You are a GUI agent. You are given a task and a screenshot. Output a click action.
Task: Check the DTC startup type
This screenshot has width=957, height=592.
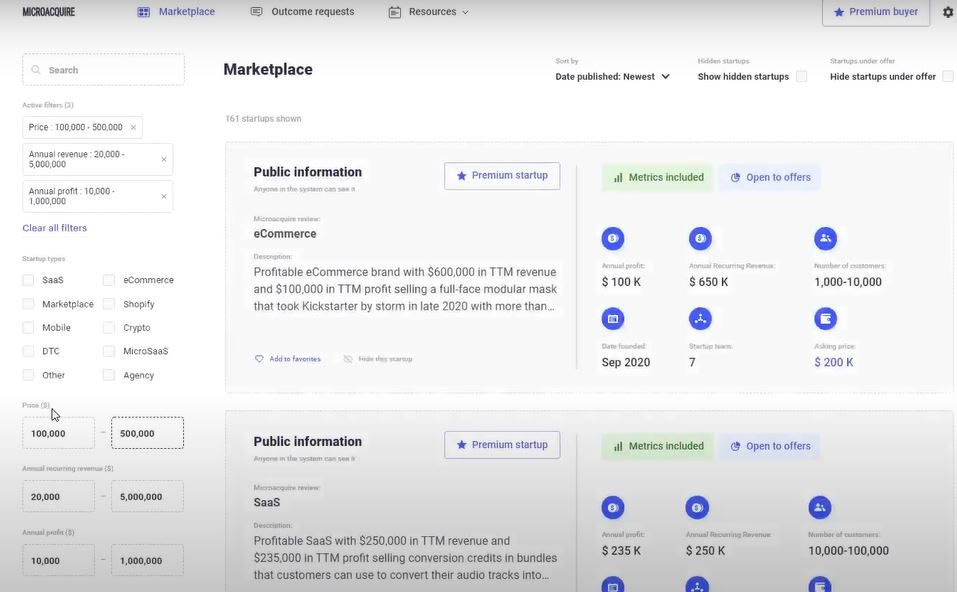click(x=28, y=351)
